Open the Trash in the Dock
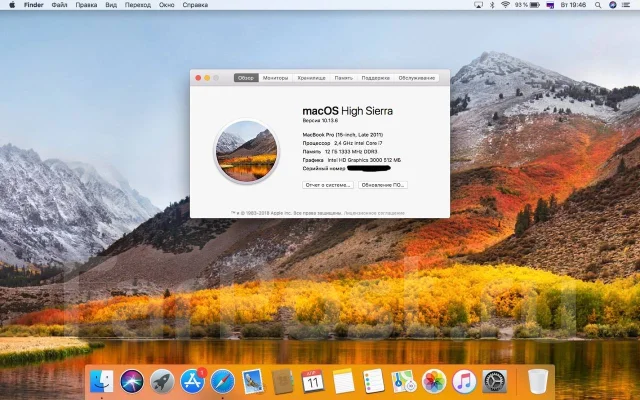640x400 pixels. pos(538,381)
